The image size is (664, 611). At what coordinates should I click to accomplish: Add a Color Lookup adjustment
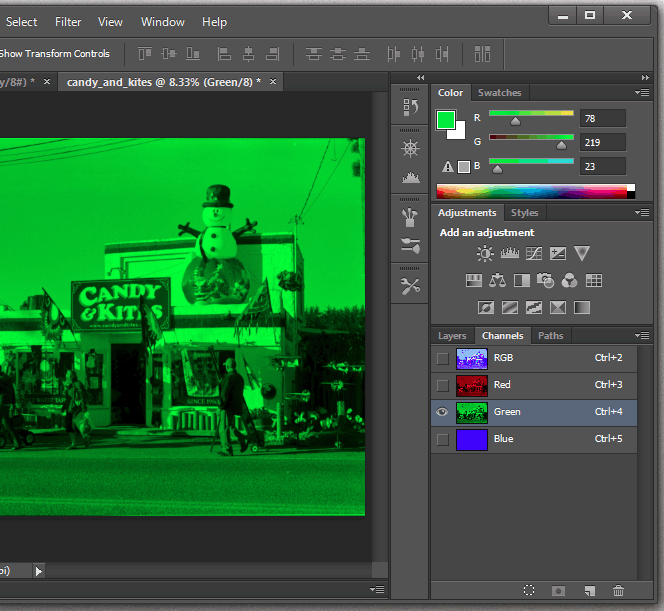(x=594, y=280)
